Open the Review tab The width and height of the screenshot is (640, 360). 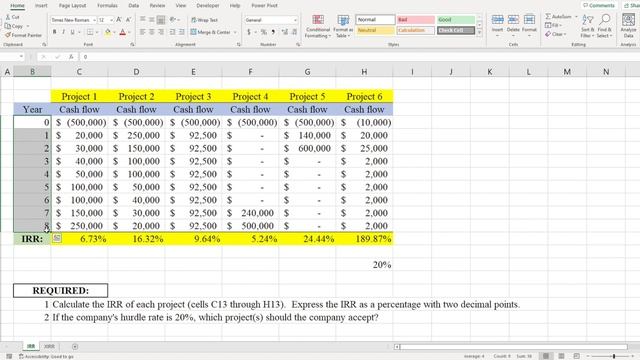coord(157,6)
